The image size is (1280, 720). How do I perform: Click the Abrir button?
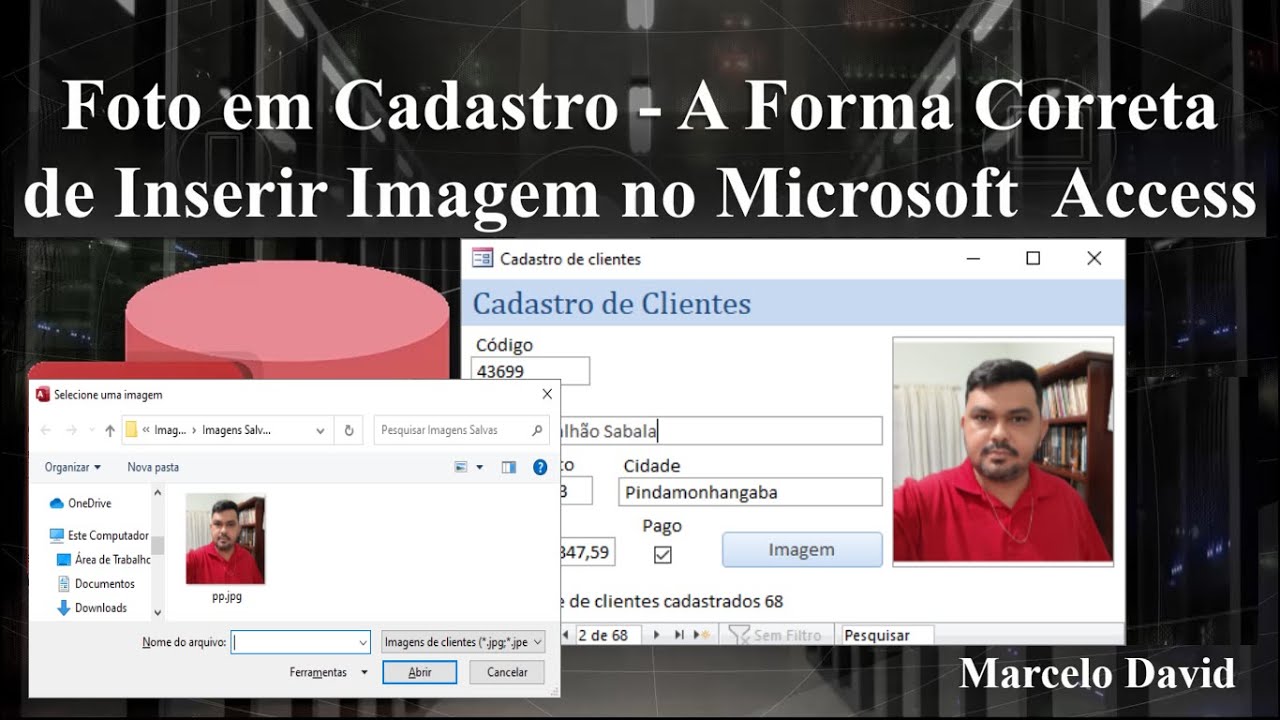(x=420, y=673)
